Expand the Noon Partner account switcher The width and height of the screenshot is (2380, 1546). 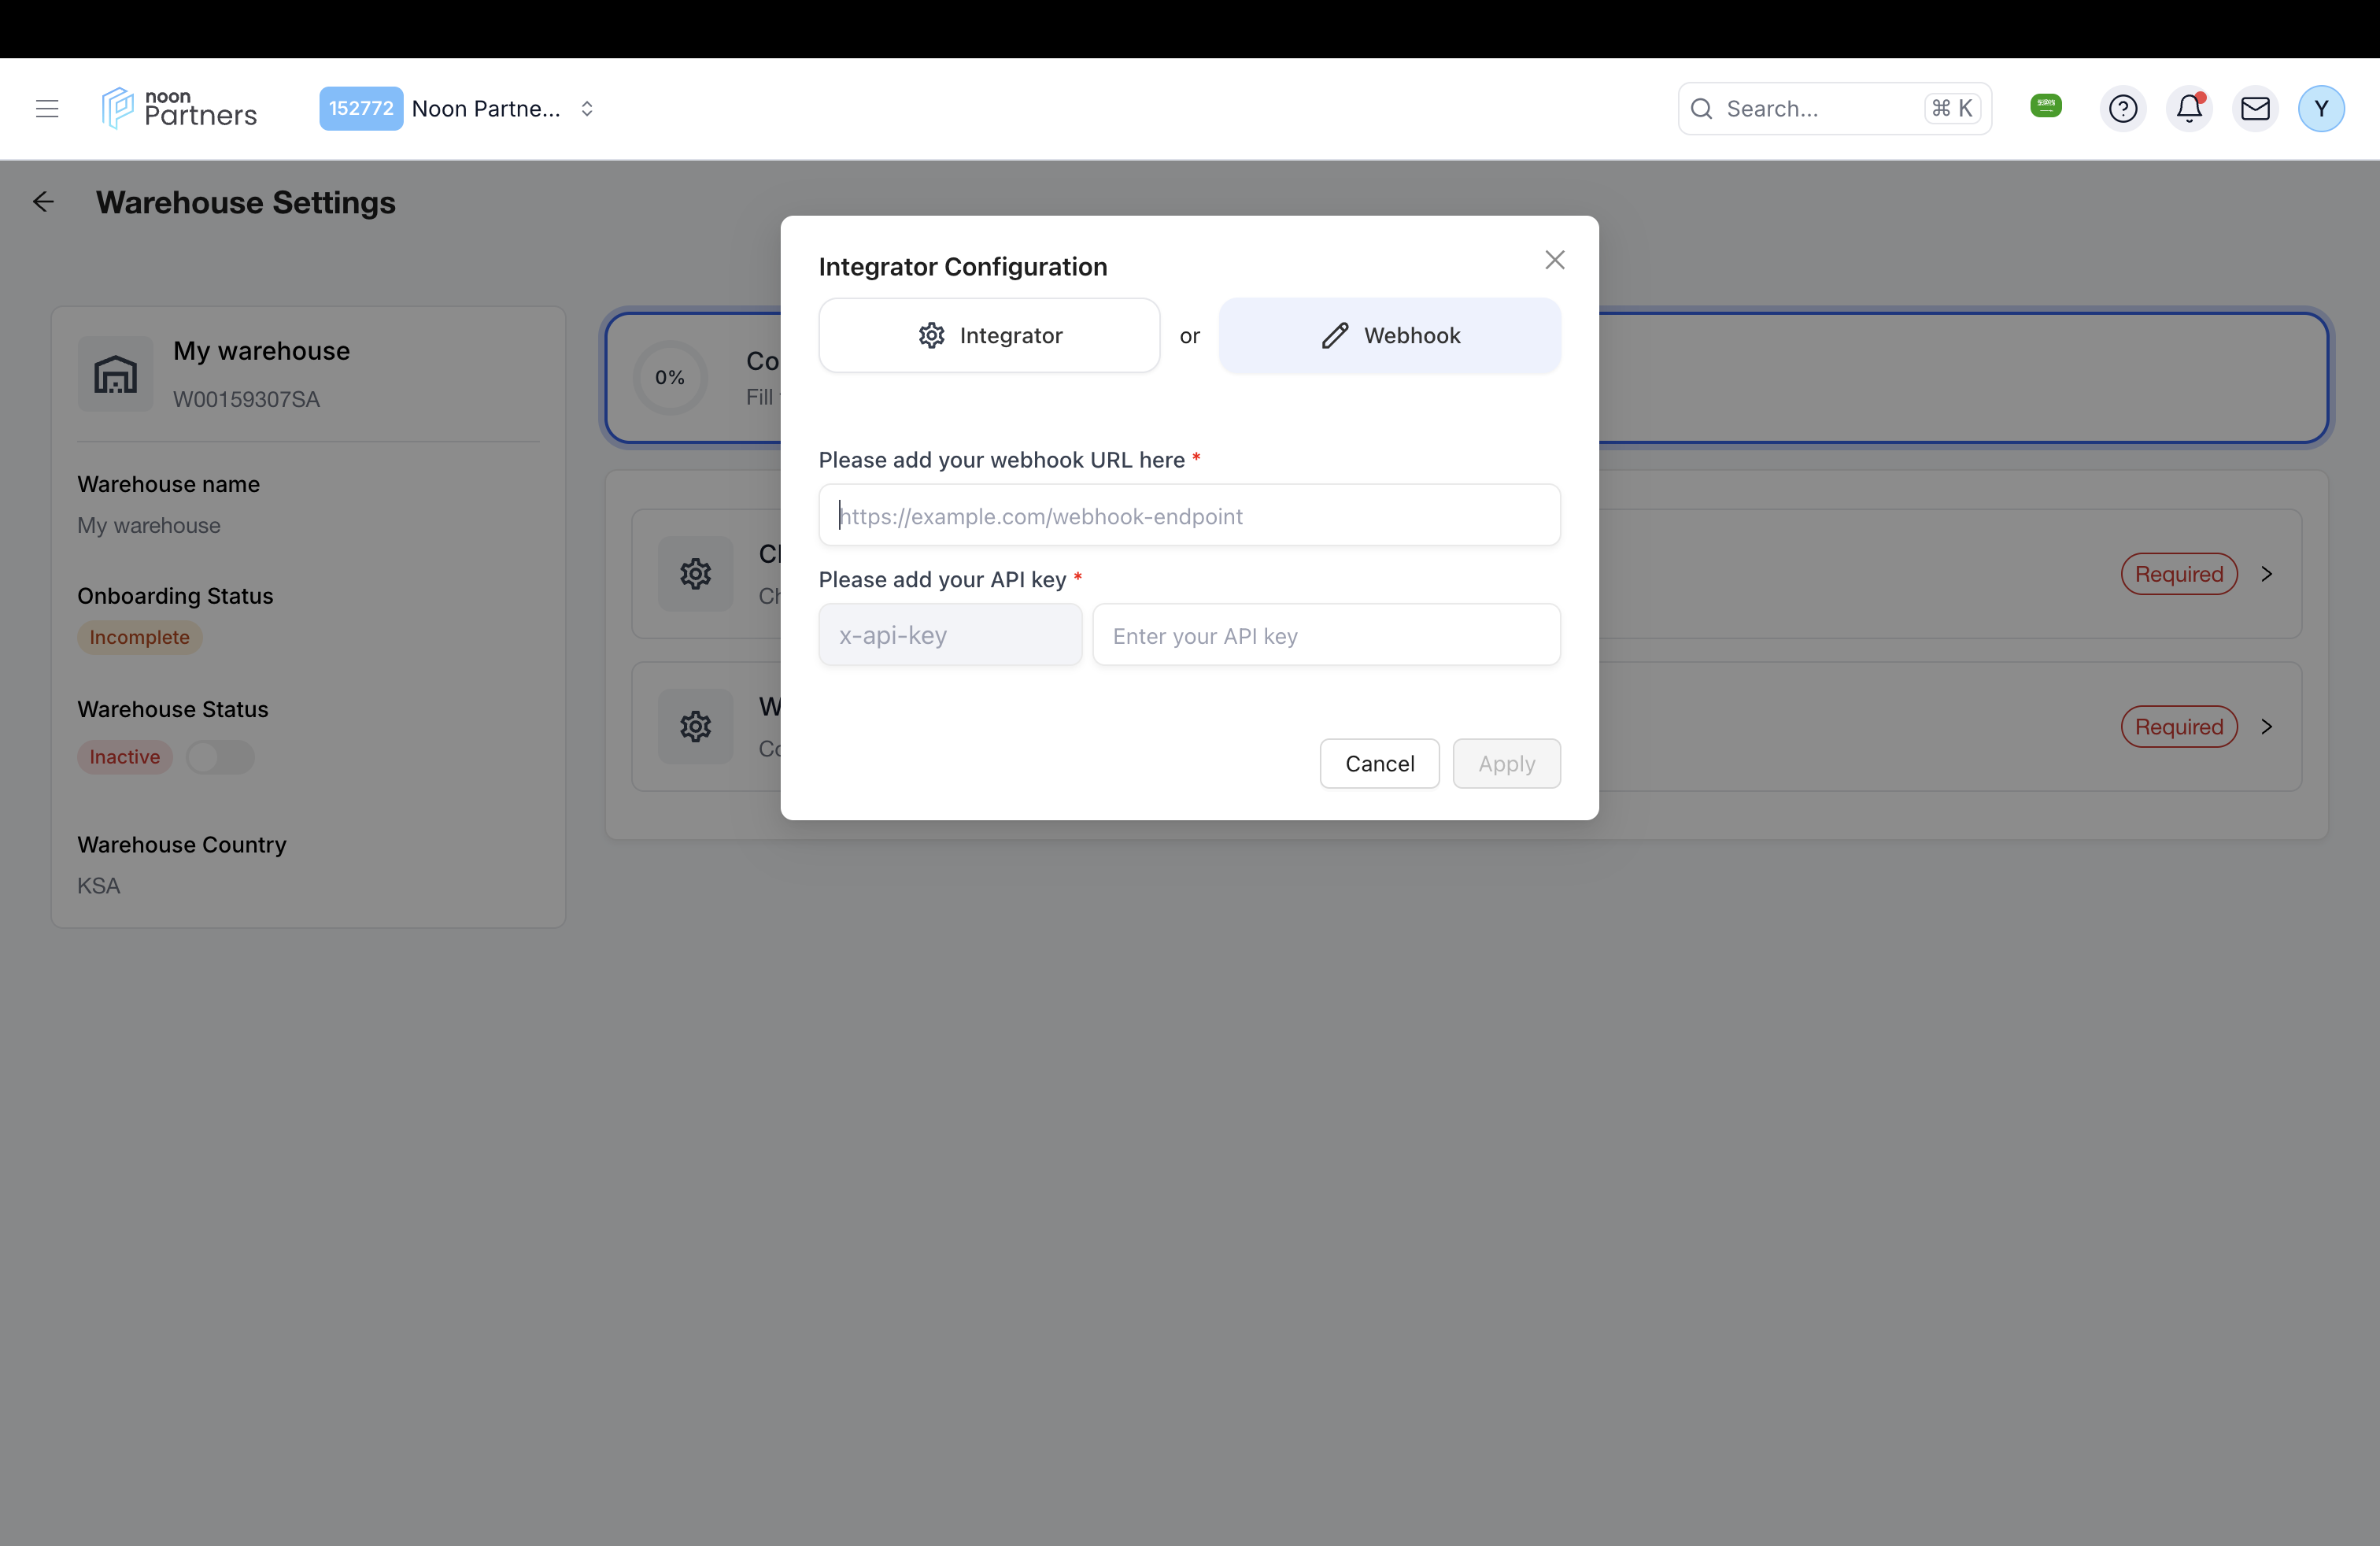pos(587,109)
